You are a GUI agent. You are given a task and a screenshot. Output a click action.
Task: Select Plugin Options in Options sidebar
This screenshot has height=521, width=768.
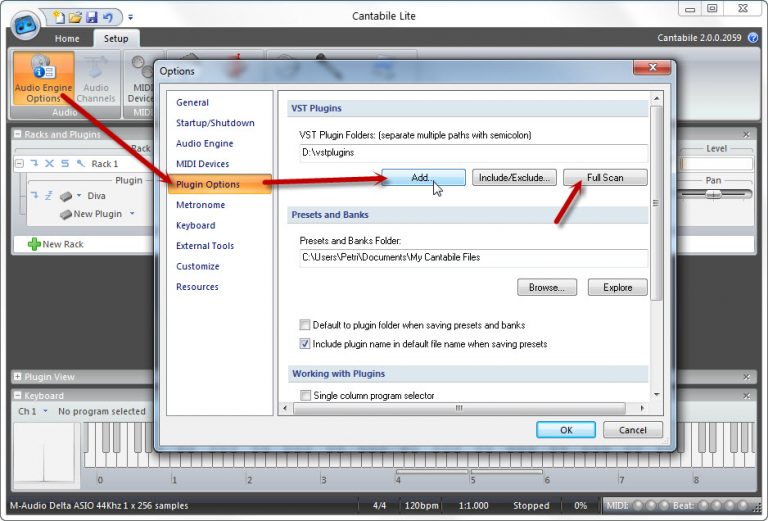pyautogui.click(x=219, y=184)
